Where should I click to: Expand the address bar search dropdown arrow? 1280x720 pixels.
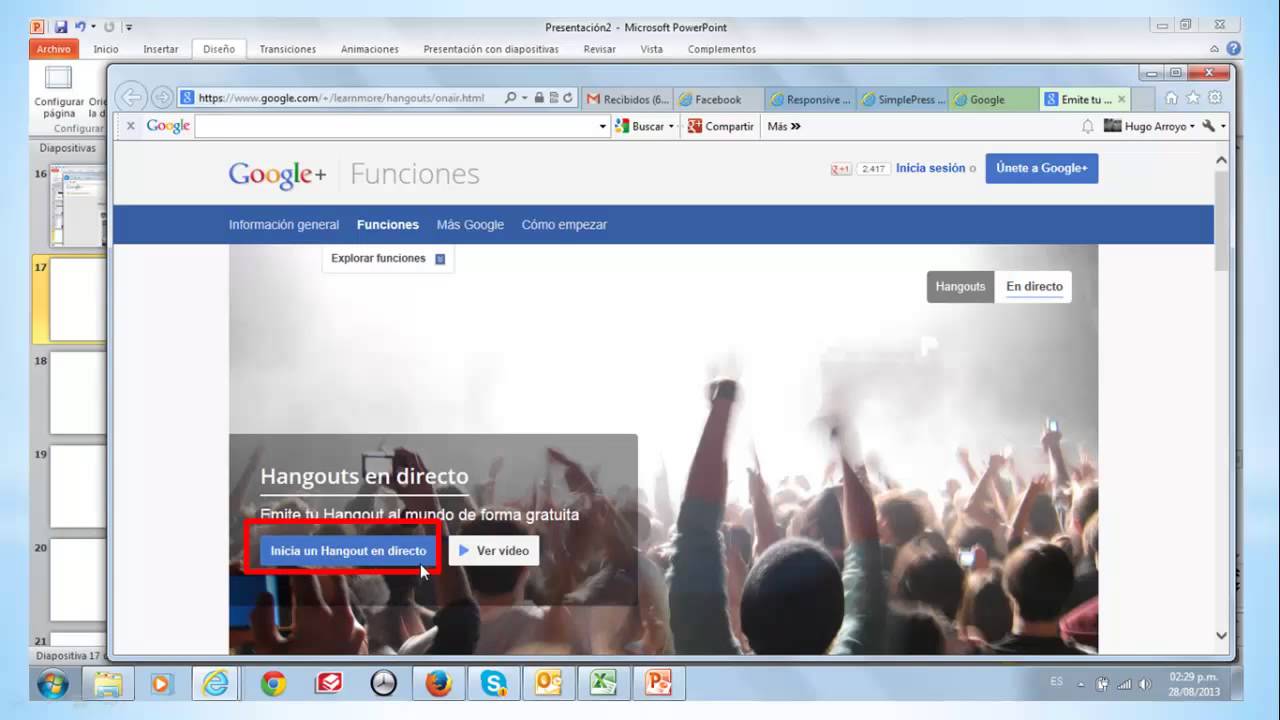coord(524,98)
